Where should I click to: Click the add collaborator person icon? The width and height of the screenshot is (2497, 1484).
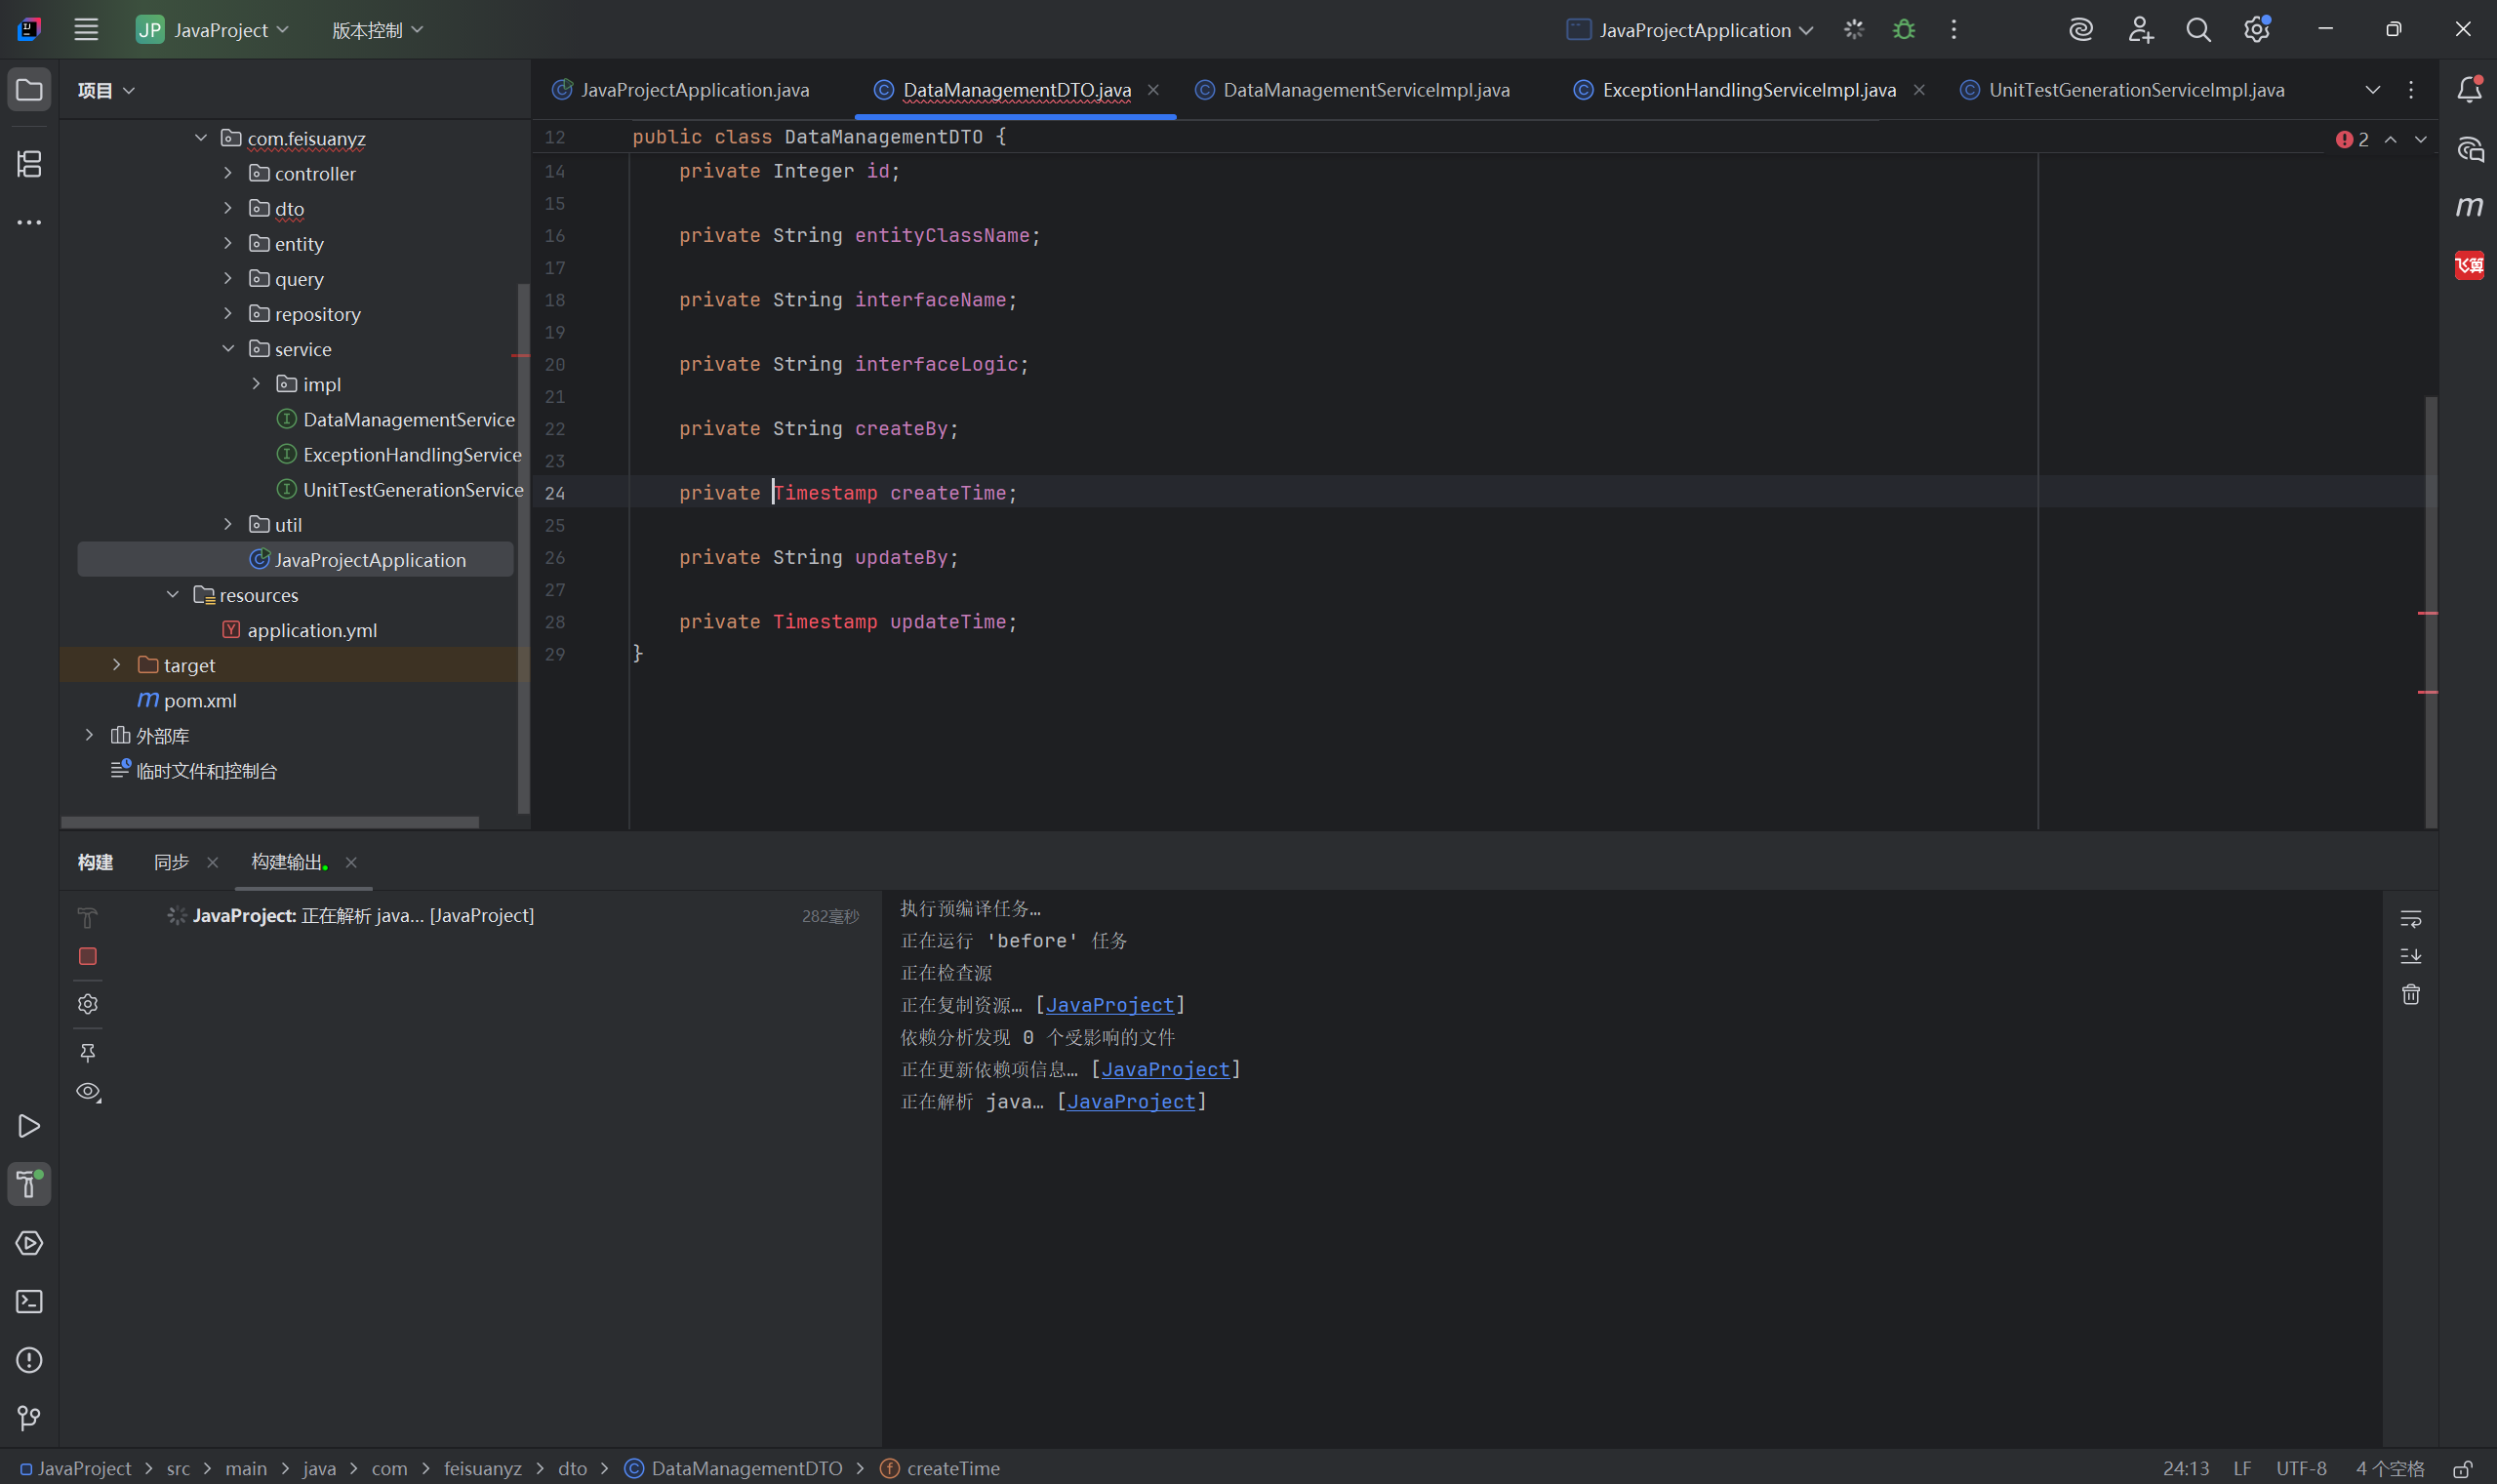tap(2140, 30)
